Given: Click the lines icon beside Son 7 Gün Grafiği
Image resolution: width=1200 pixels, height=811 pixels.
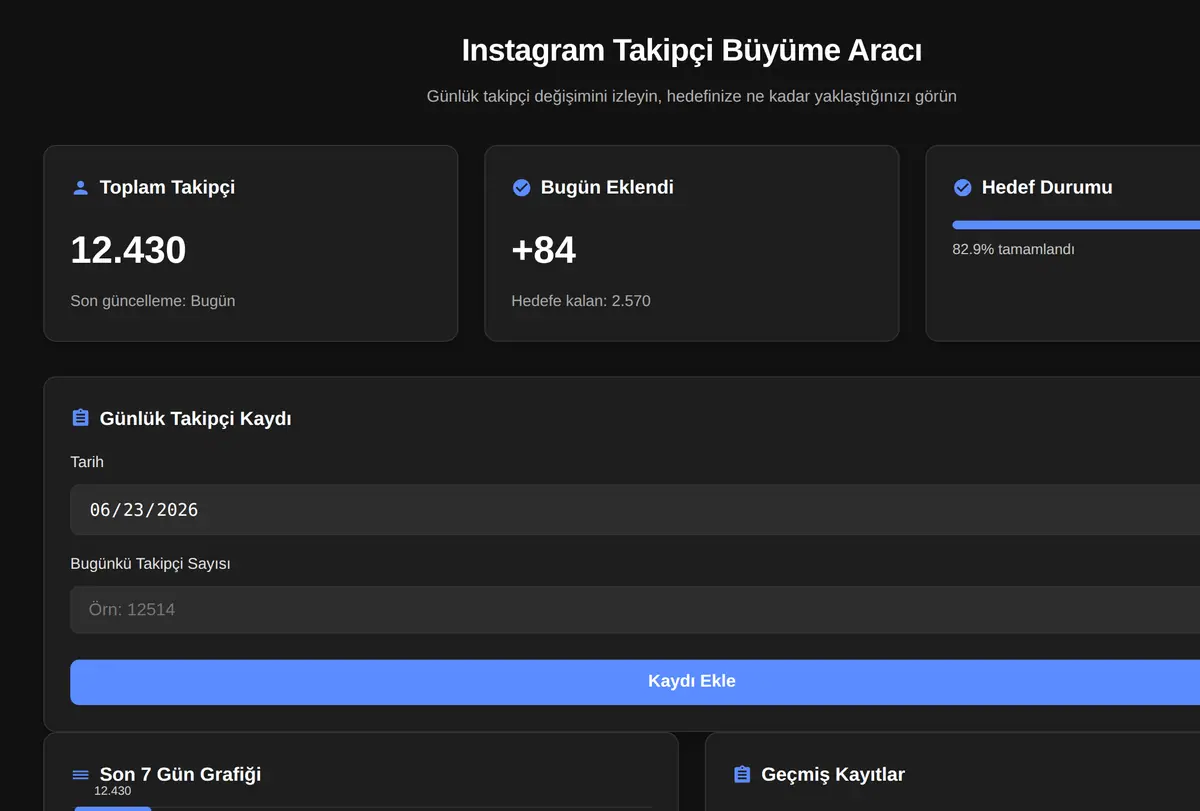Looking at the screenshot, I should pos(81,774).
